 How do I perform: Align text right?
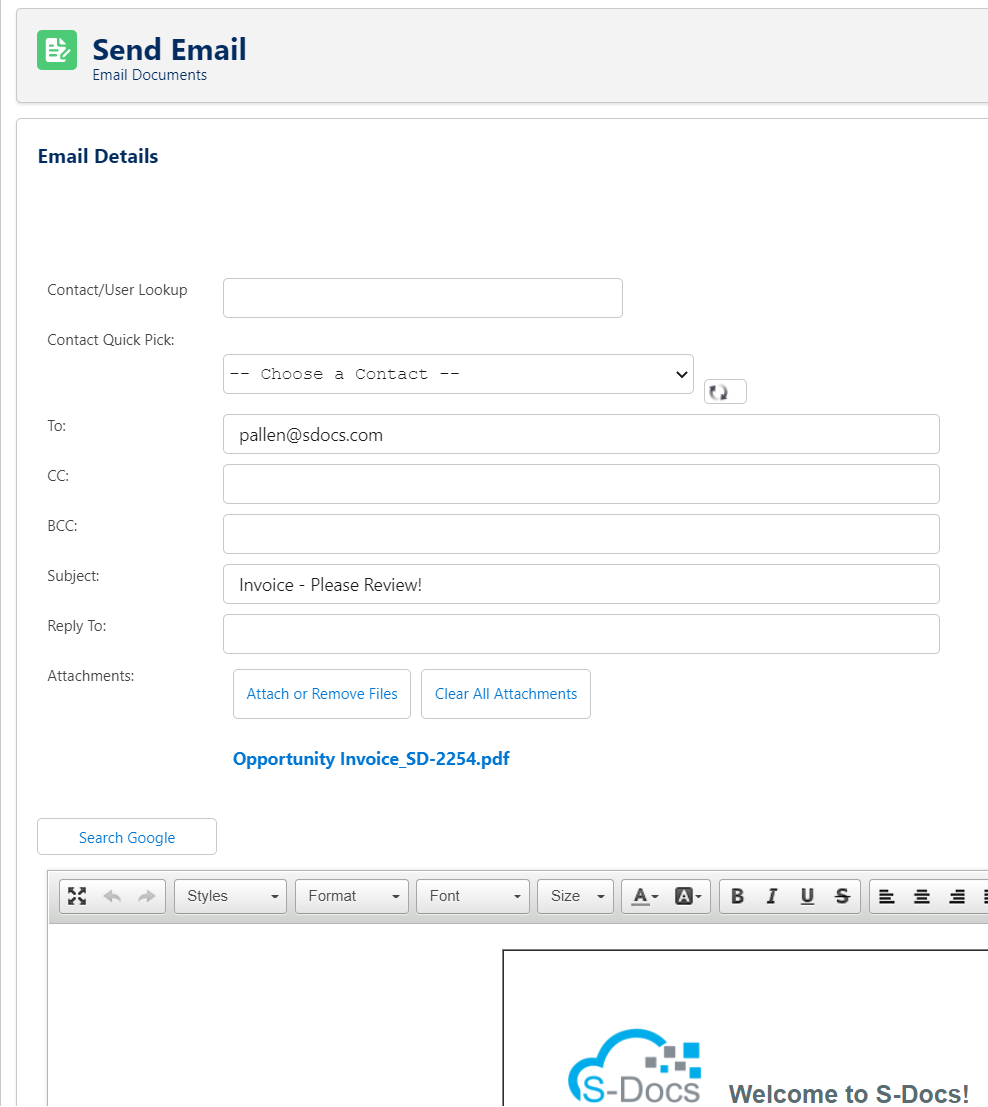click(x=957, y=896)
